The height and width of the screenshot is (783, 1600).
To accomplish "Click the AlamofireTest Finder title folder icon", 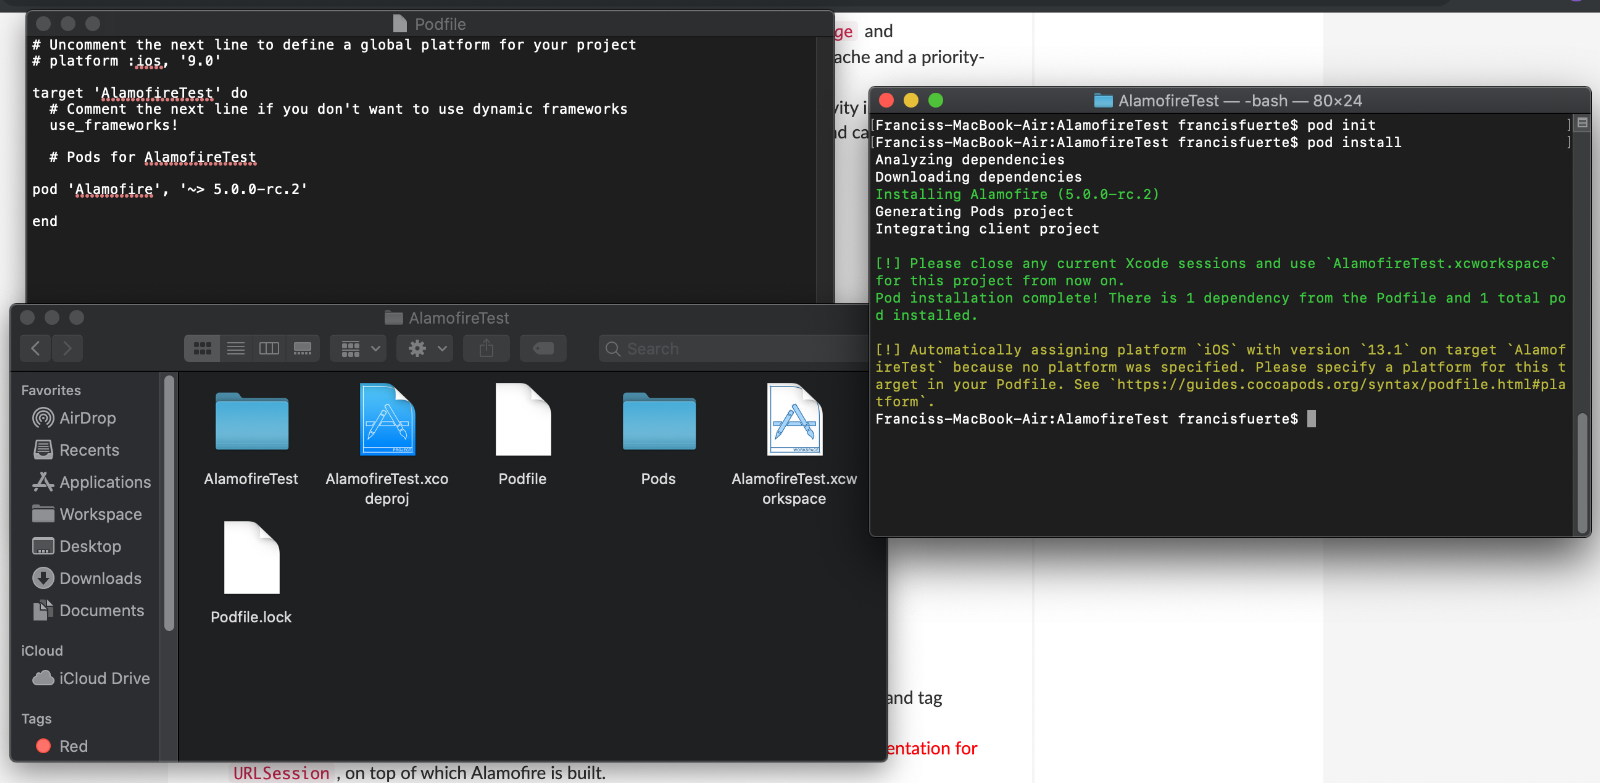I will click(394, 318).
